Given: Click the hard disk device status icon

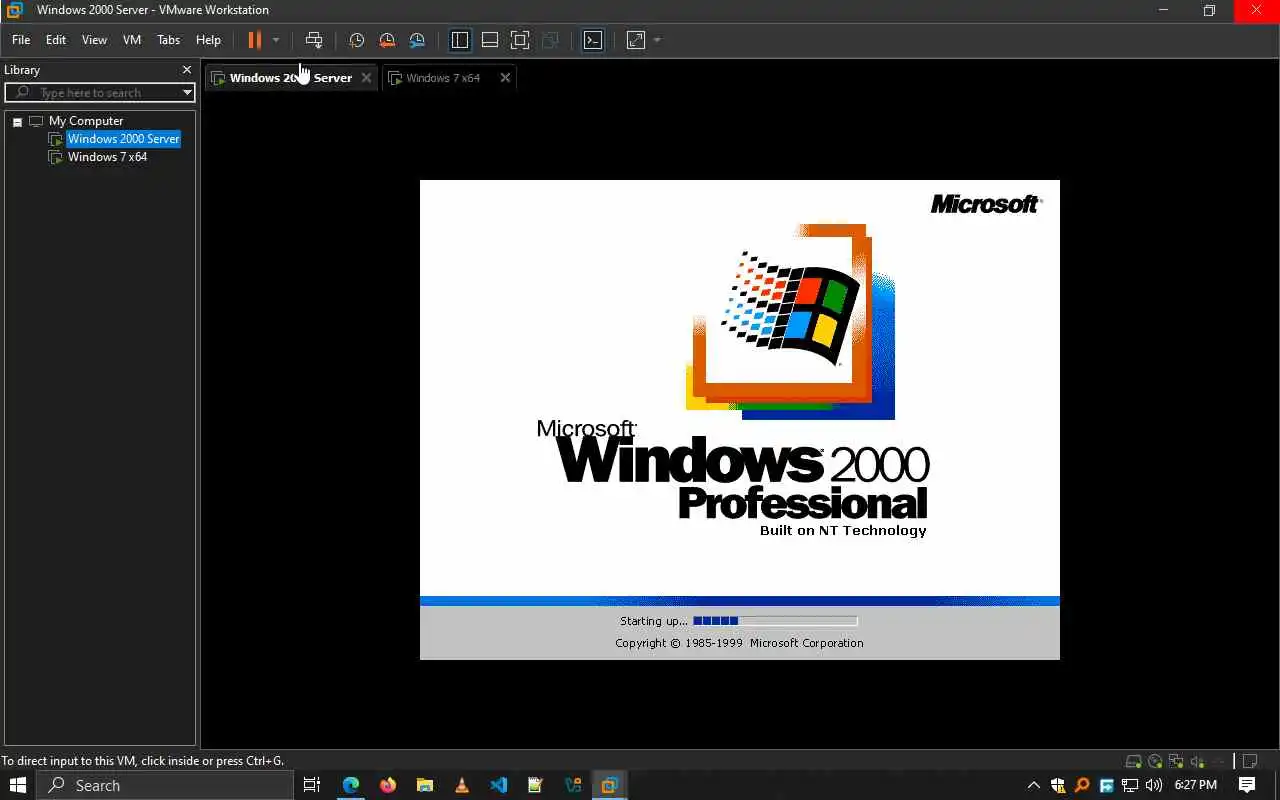Looking at the screenshot, I should [x=1134, y=761].
